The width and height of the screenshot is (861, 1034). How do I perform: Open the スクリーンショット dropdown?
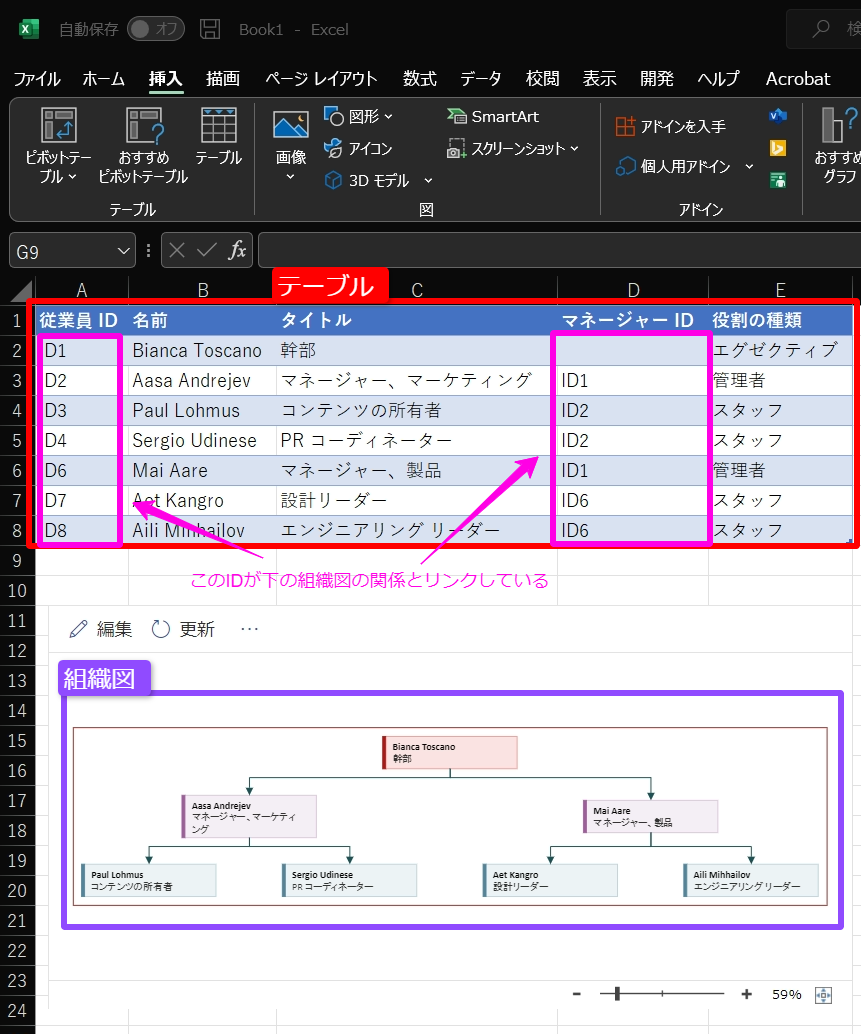(574, 149)
